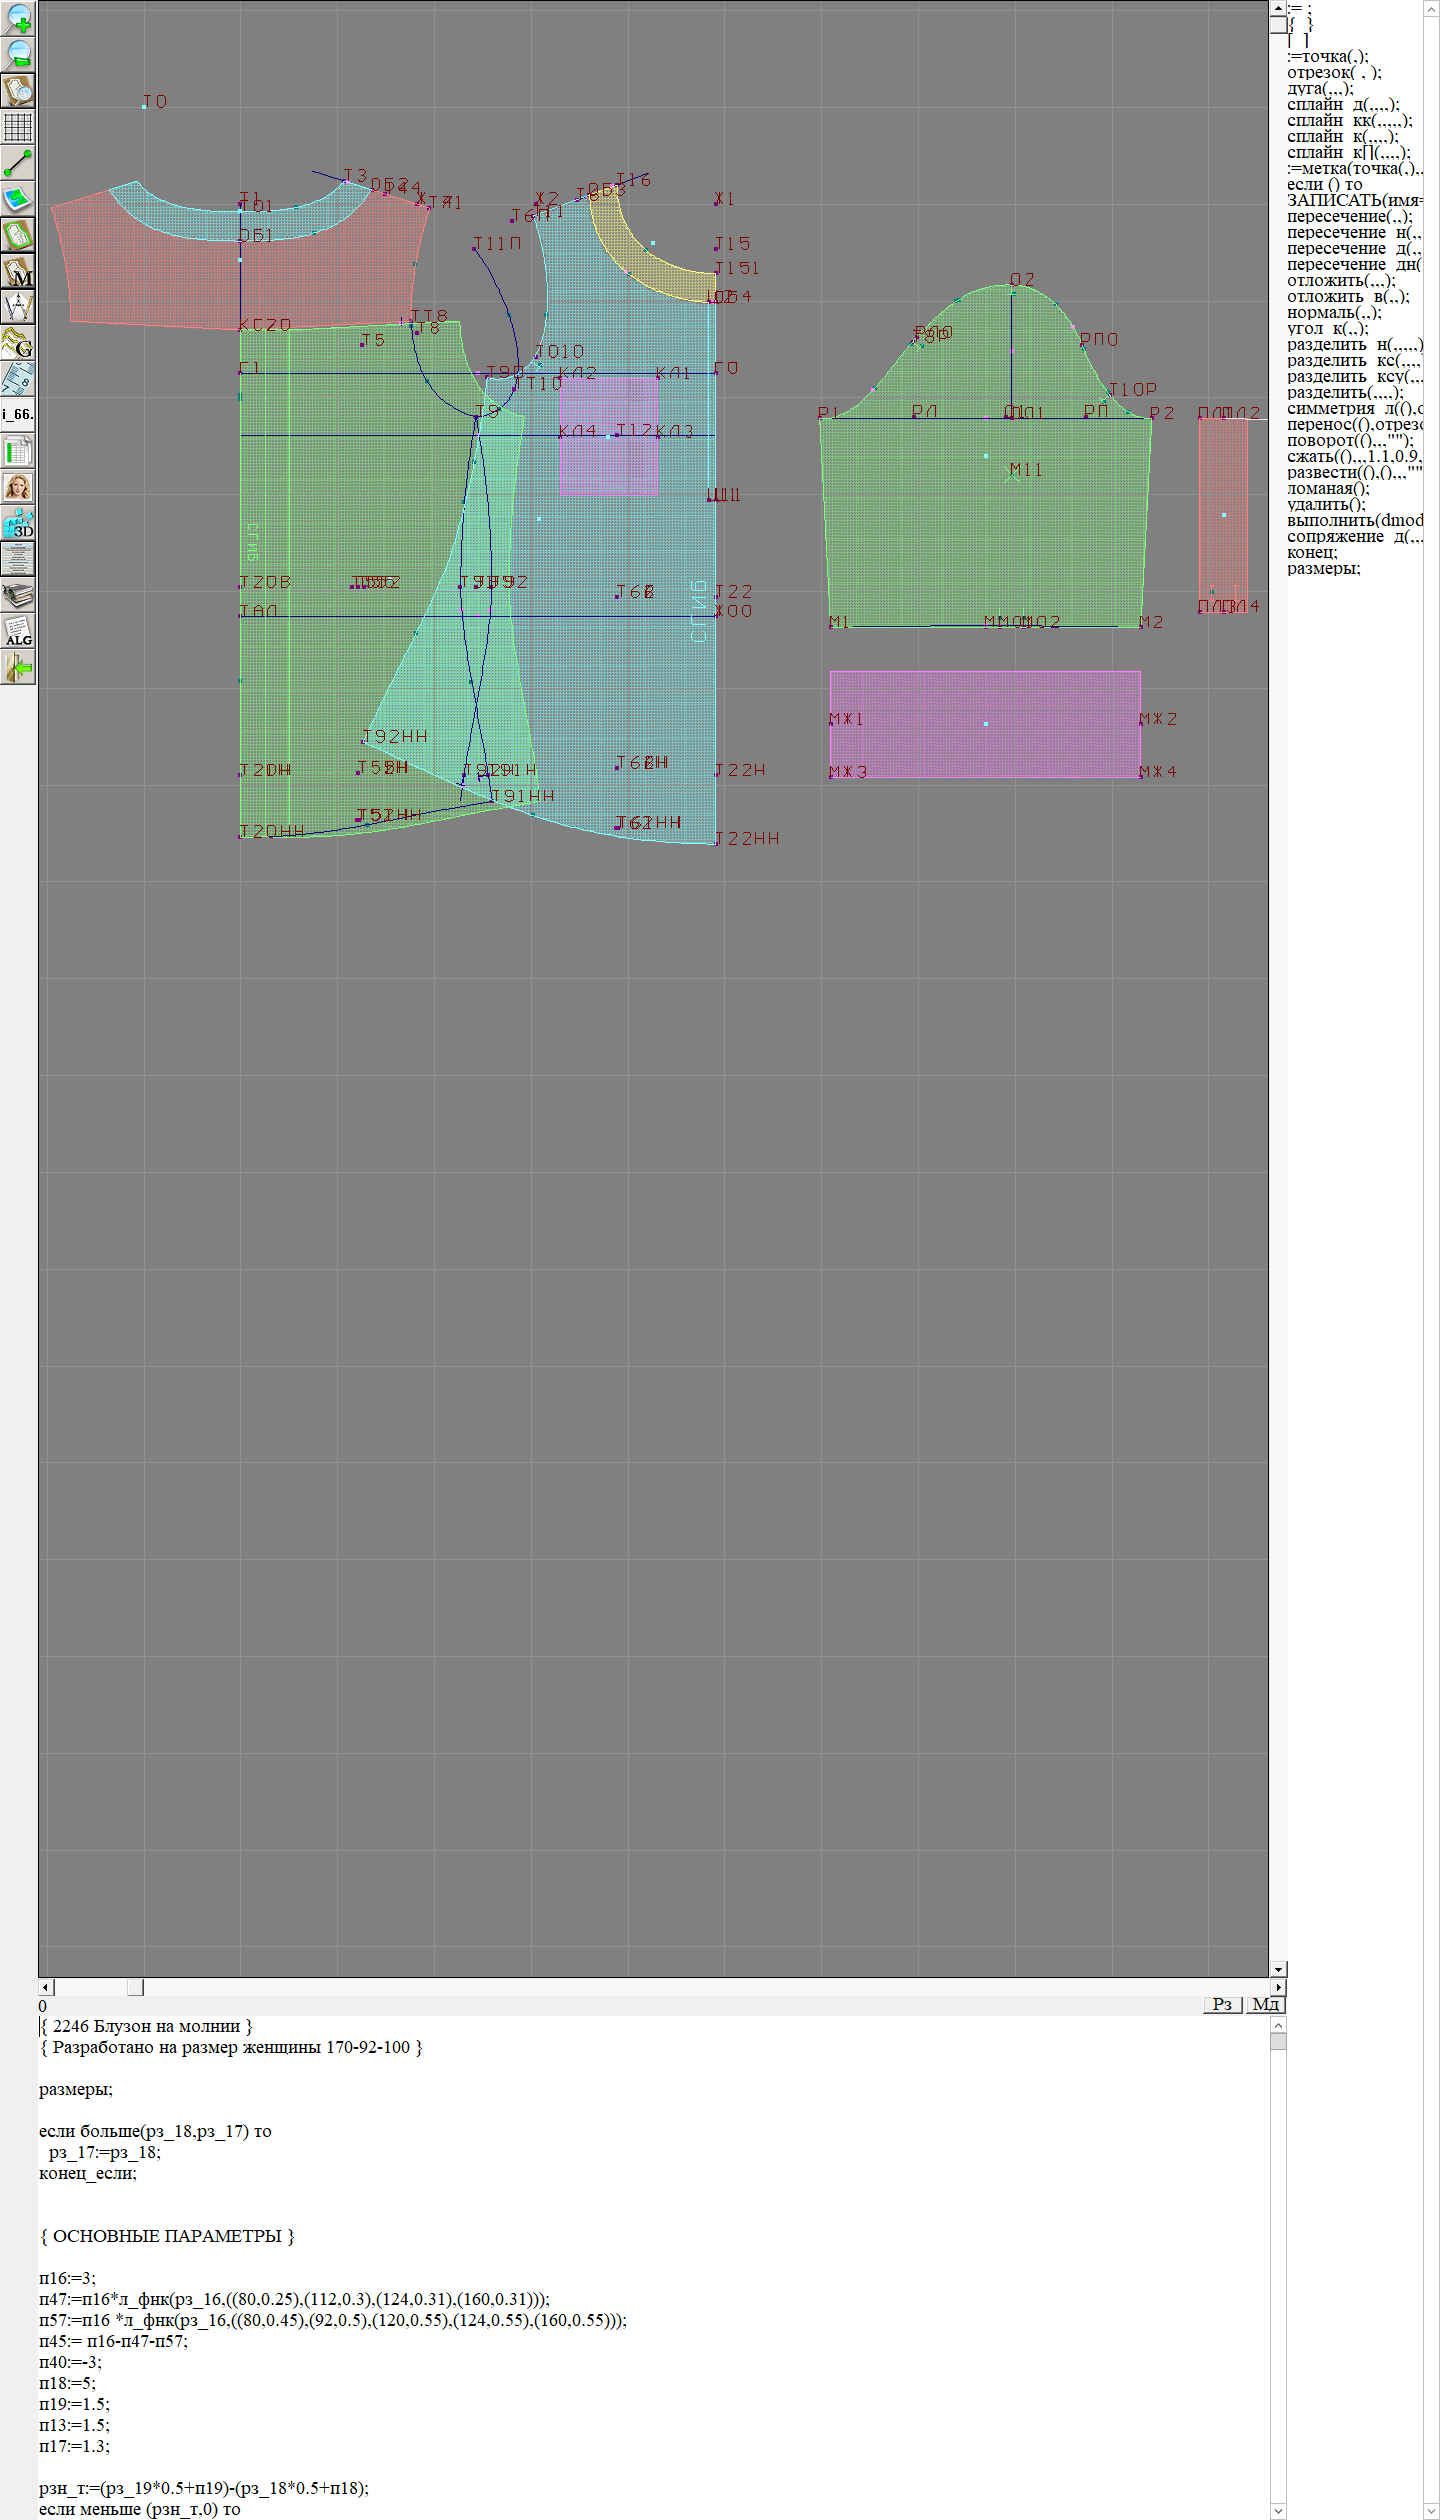Toggle the pattern with letter M icon
The width and height of the screenshot is (1440, 2520).
[x=18, y=271]
